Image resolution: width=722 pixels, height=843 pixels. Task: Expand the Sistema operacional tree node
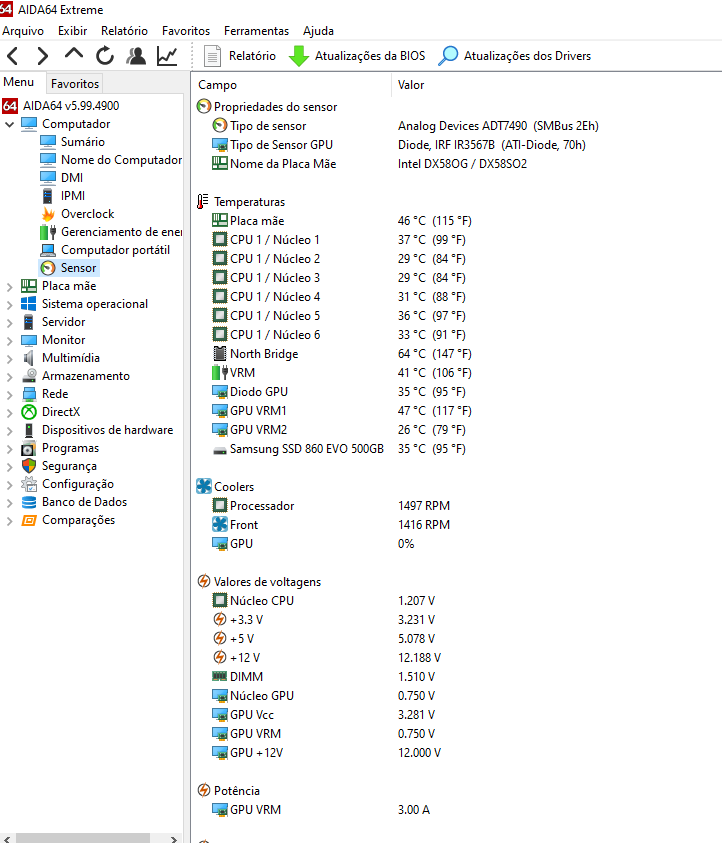[x=9, y=305]
